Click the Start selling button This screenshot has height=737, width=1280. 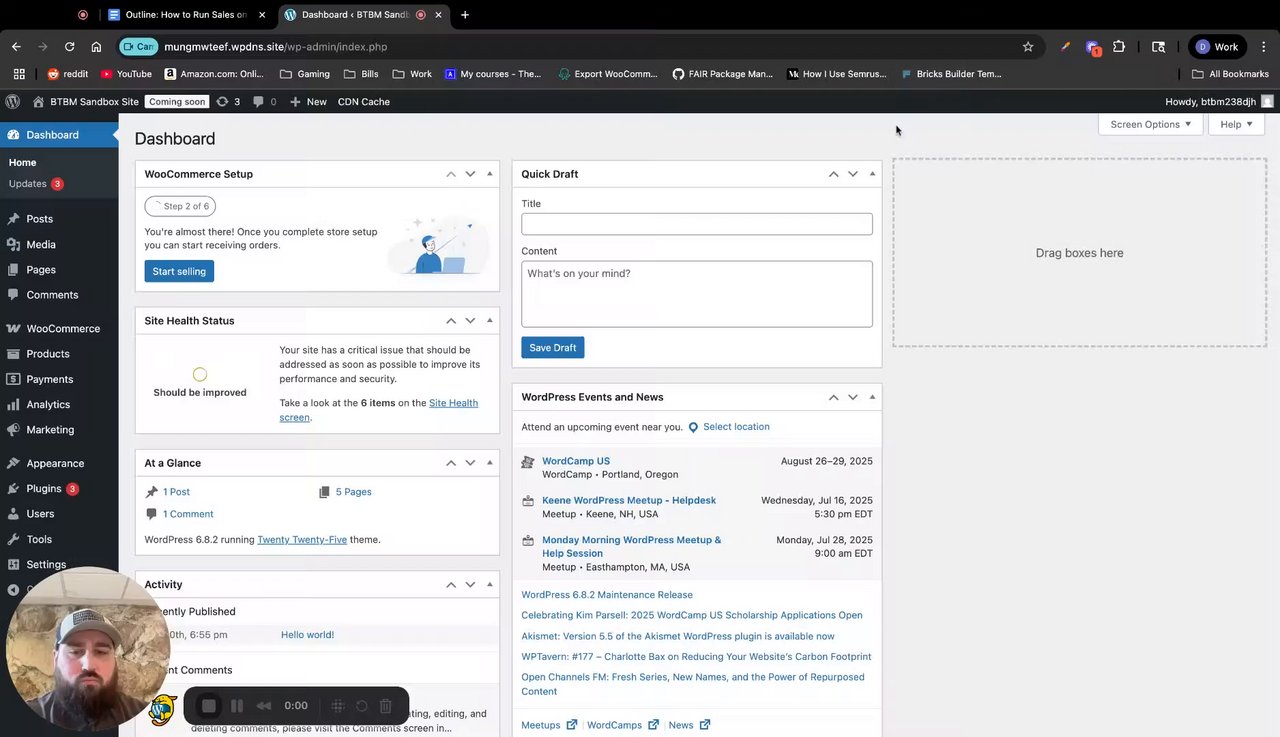coord(179,272)
